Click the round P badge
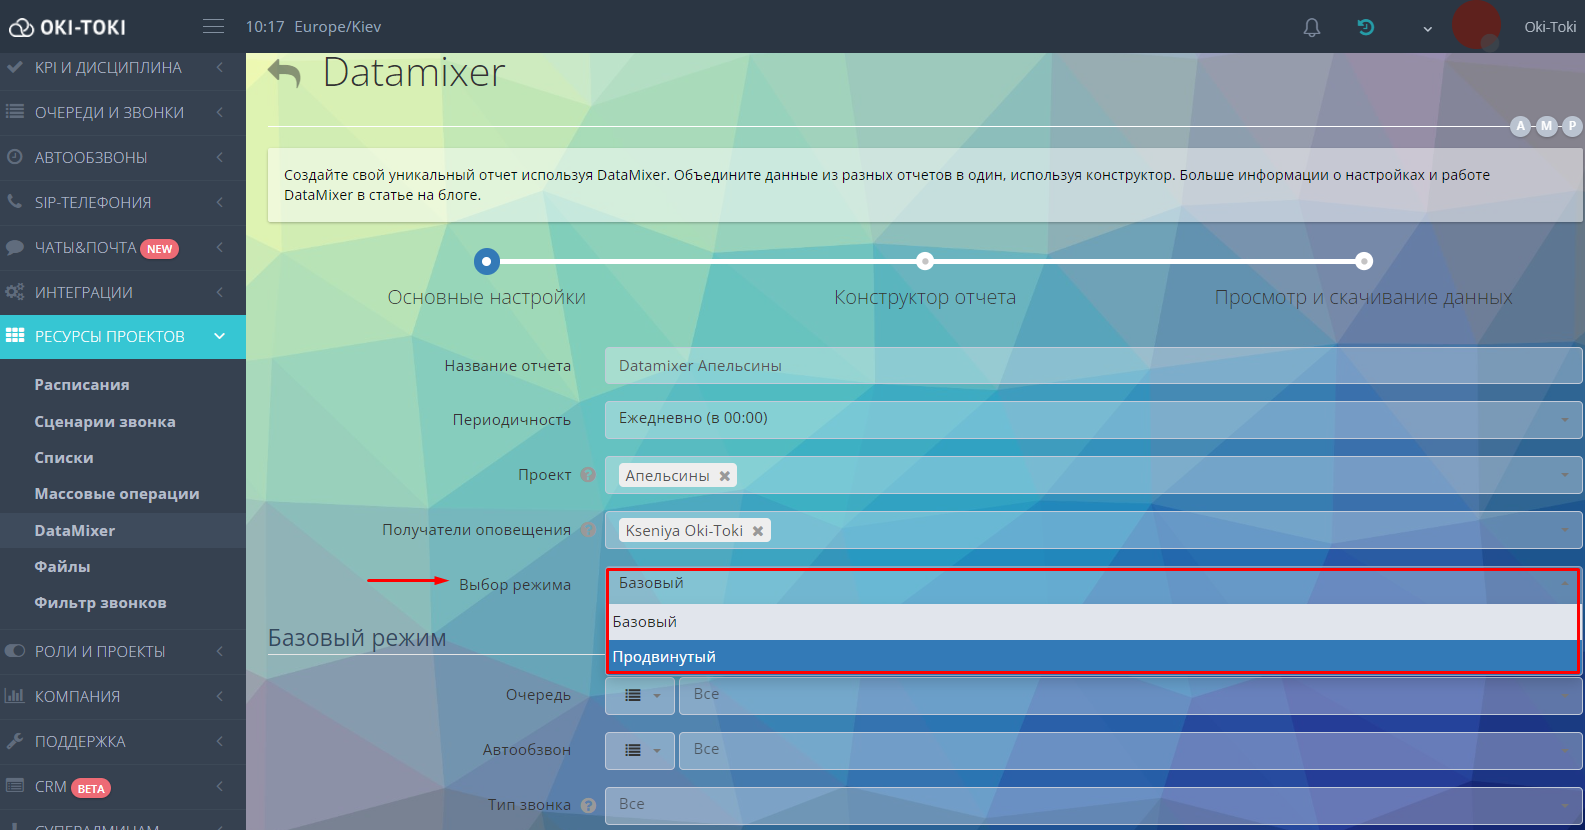 tap(1572, 126)
